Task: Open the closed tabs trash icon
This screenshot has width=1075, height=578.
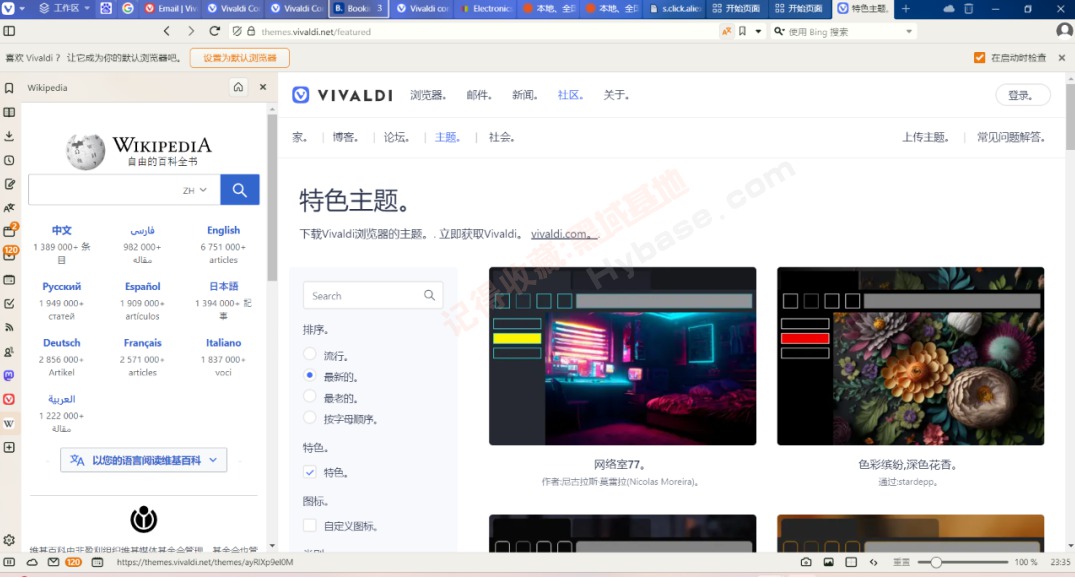Action: pos(969,9)
